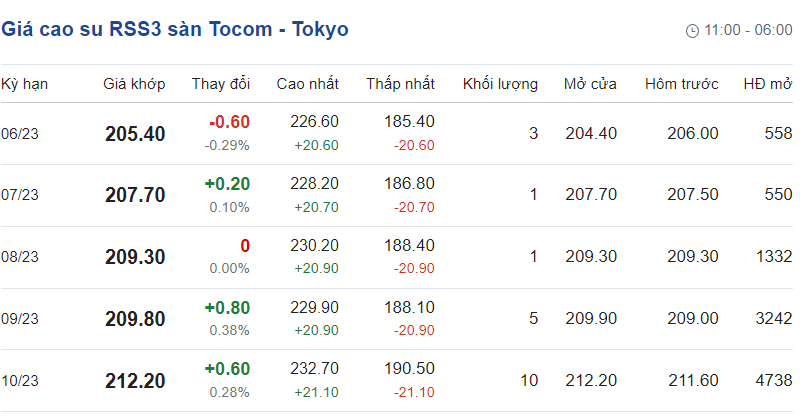The image size is (800, 420).
Task: Click the Hôm trước column header
Action: click(682, 84)
